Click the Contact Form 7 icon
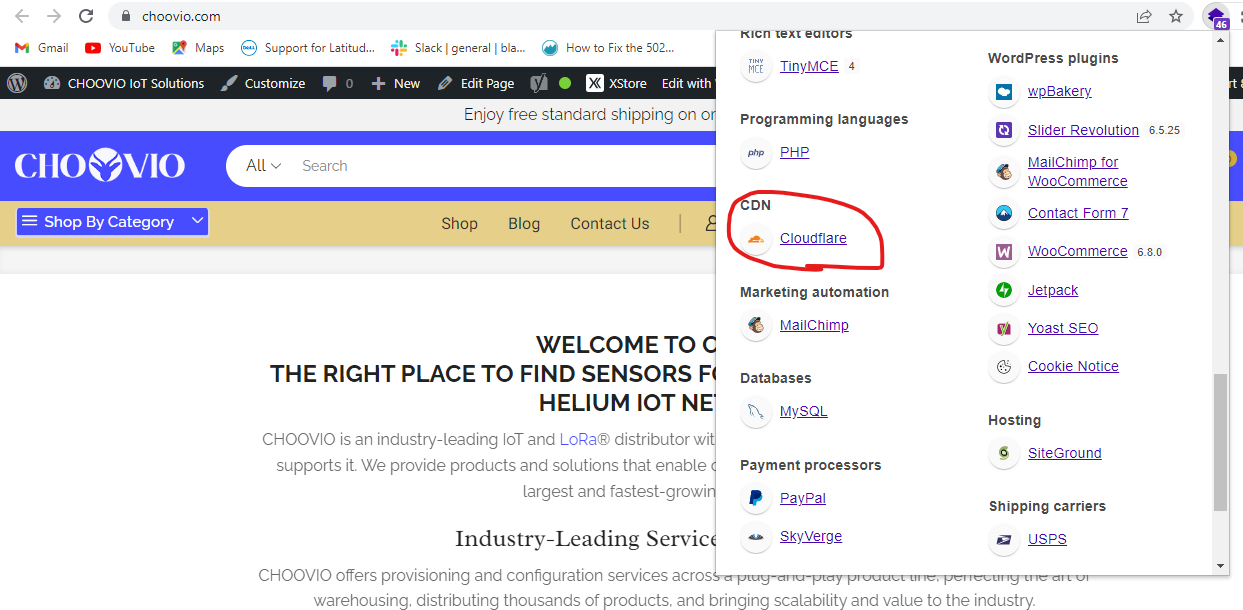Image resolution: width=1243 pixels, height=610 pixels. coord(1004,213)
